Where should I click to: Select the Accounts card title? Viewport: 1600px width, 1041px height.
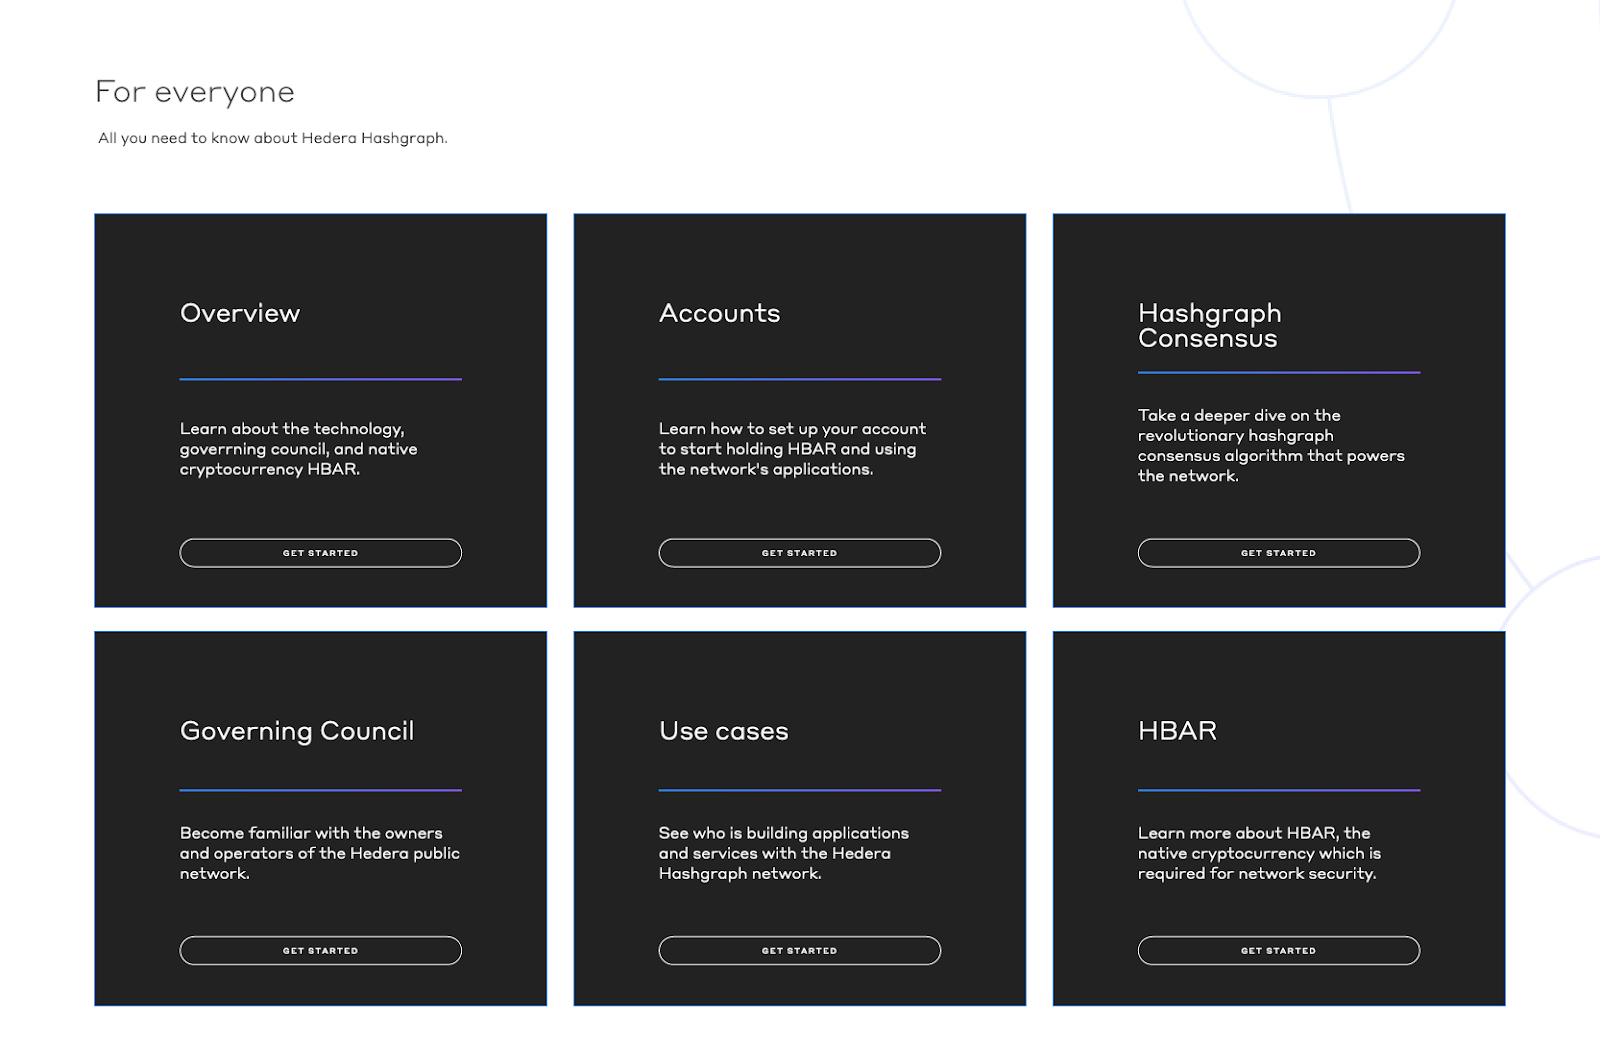(720, 313)
